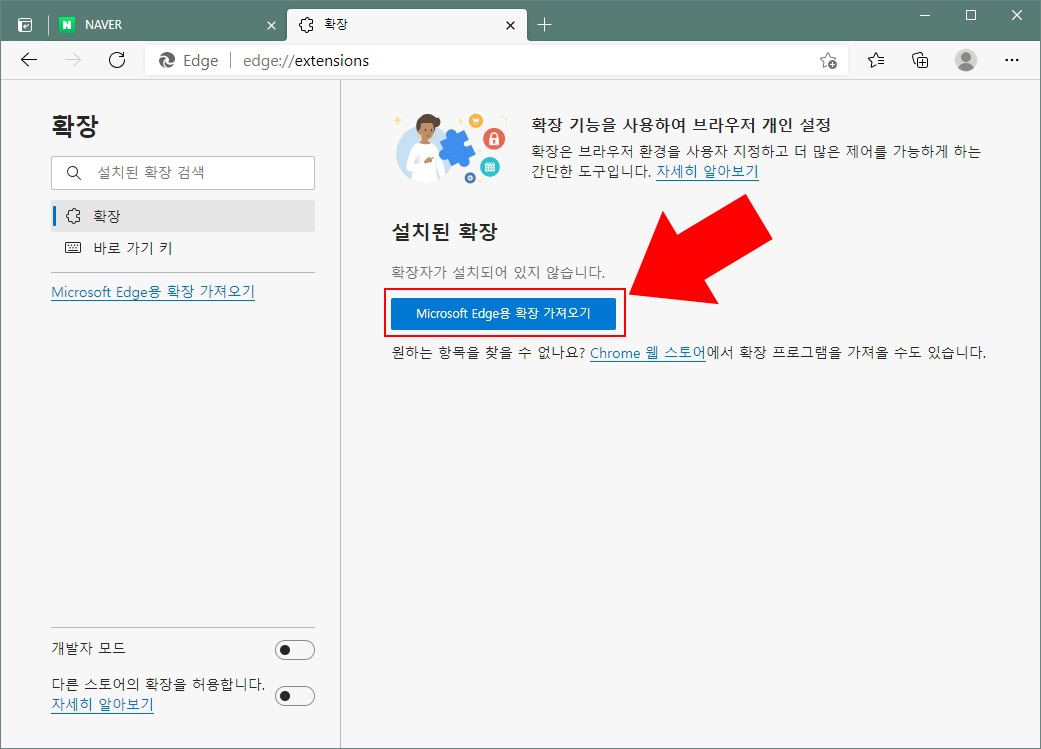The image size is (1041, 749).
Task: Click the 설치된 확장 heading
Action: (444, 231)
